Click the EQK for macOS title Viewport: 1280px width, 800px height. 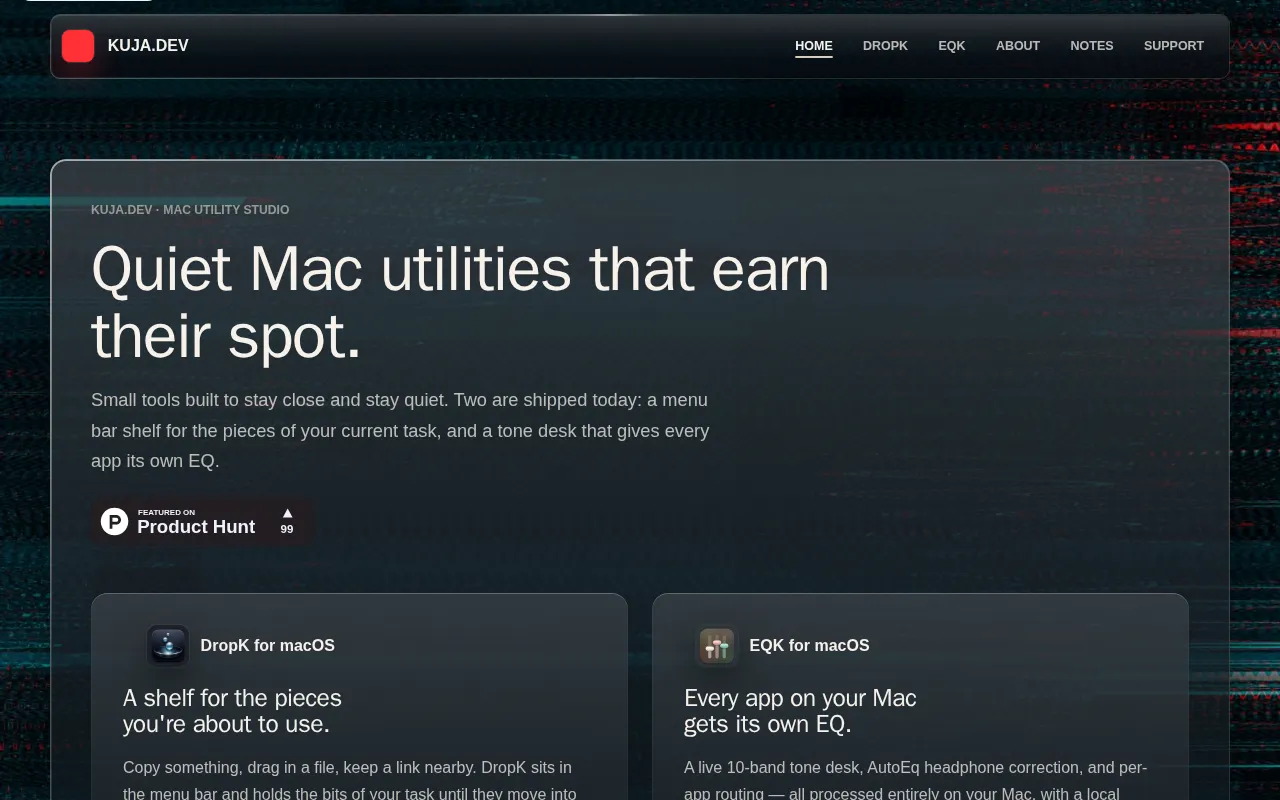[x=809, y=645]
